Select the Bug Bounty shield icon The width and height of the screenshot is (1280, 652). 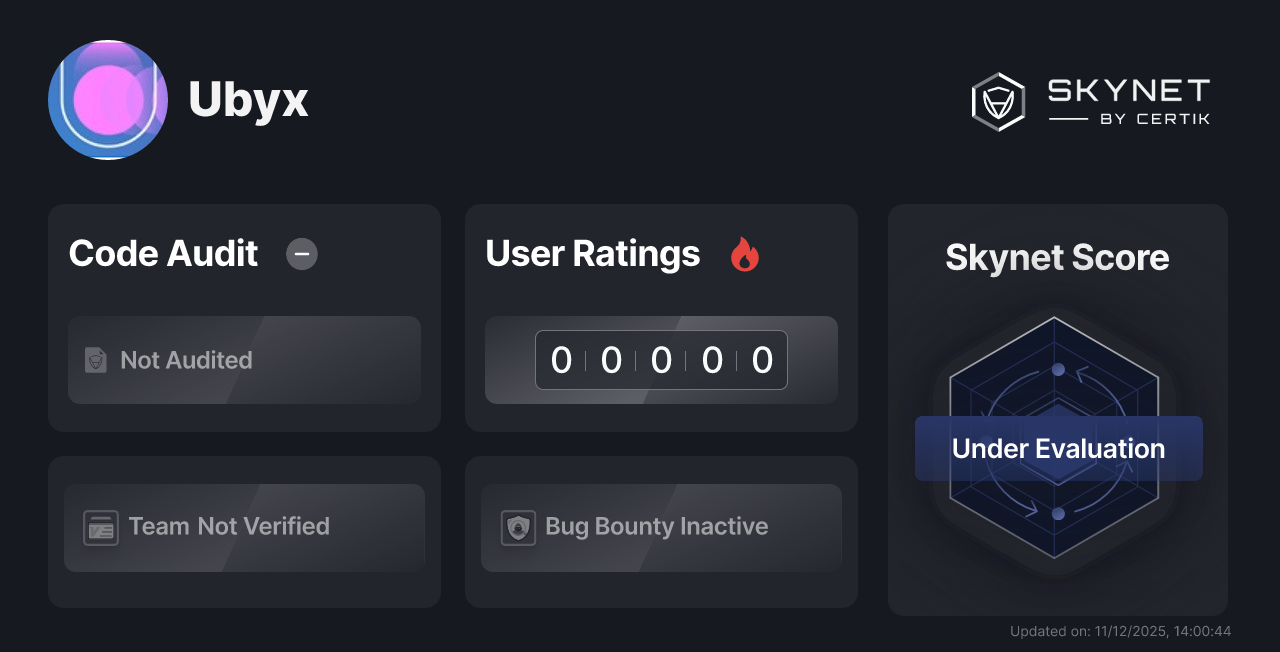tap(517, 527)
